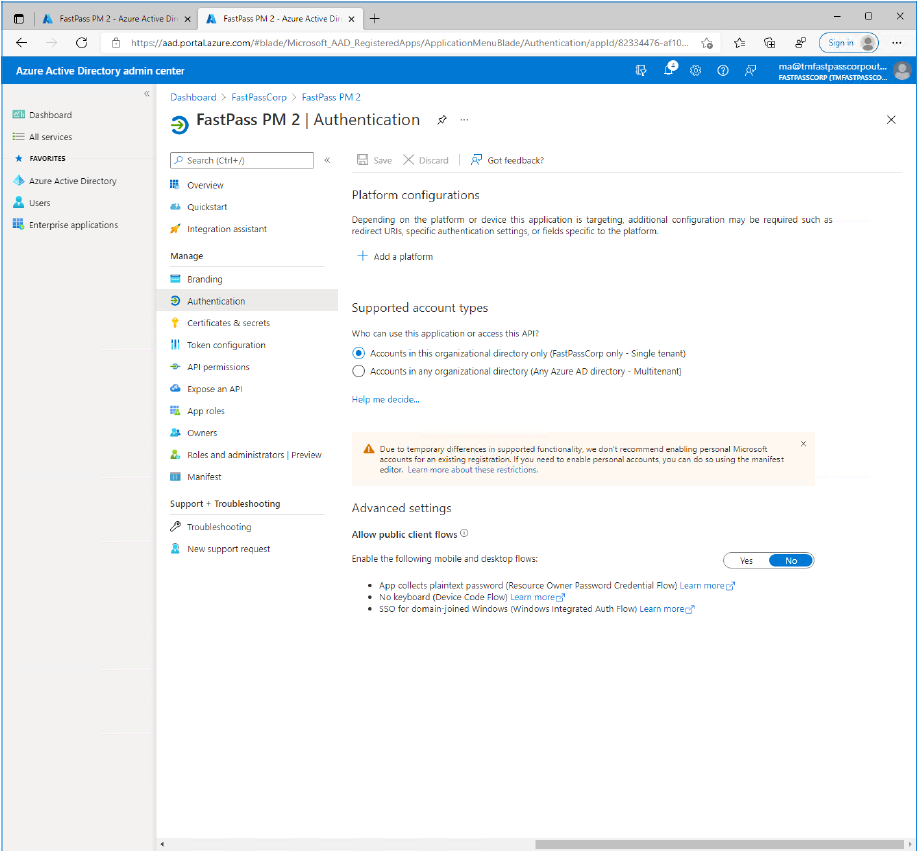
Task: Open the portal settings gear icon
Action: [696, 70]
